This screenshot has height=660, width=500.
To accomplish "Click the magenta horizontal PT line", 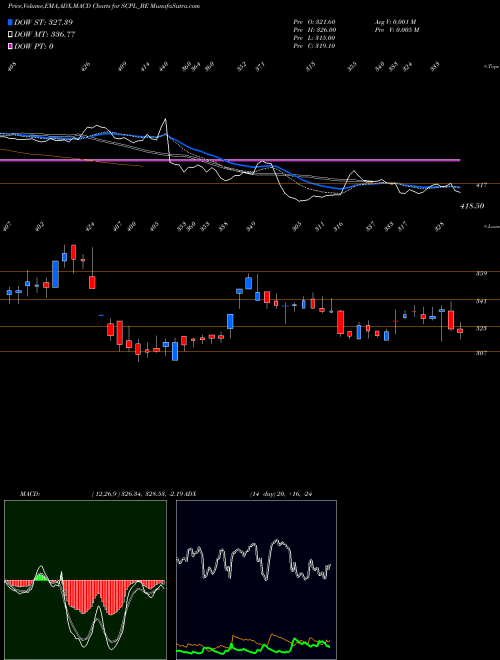I will (230, 160).
